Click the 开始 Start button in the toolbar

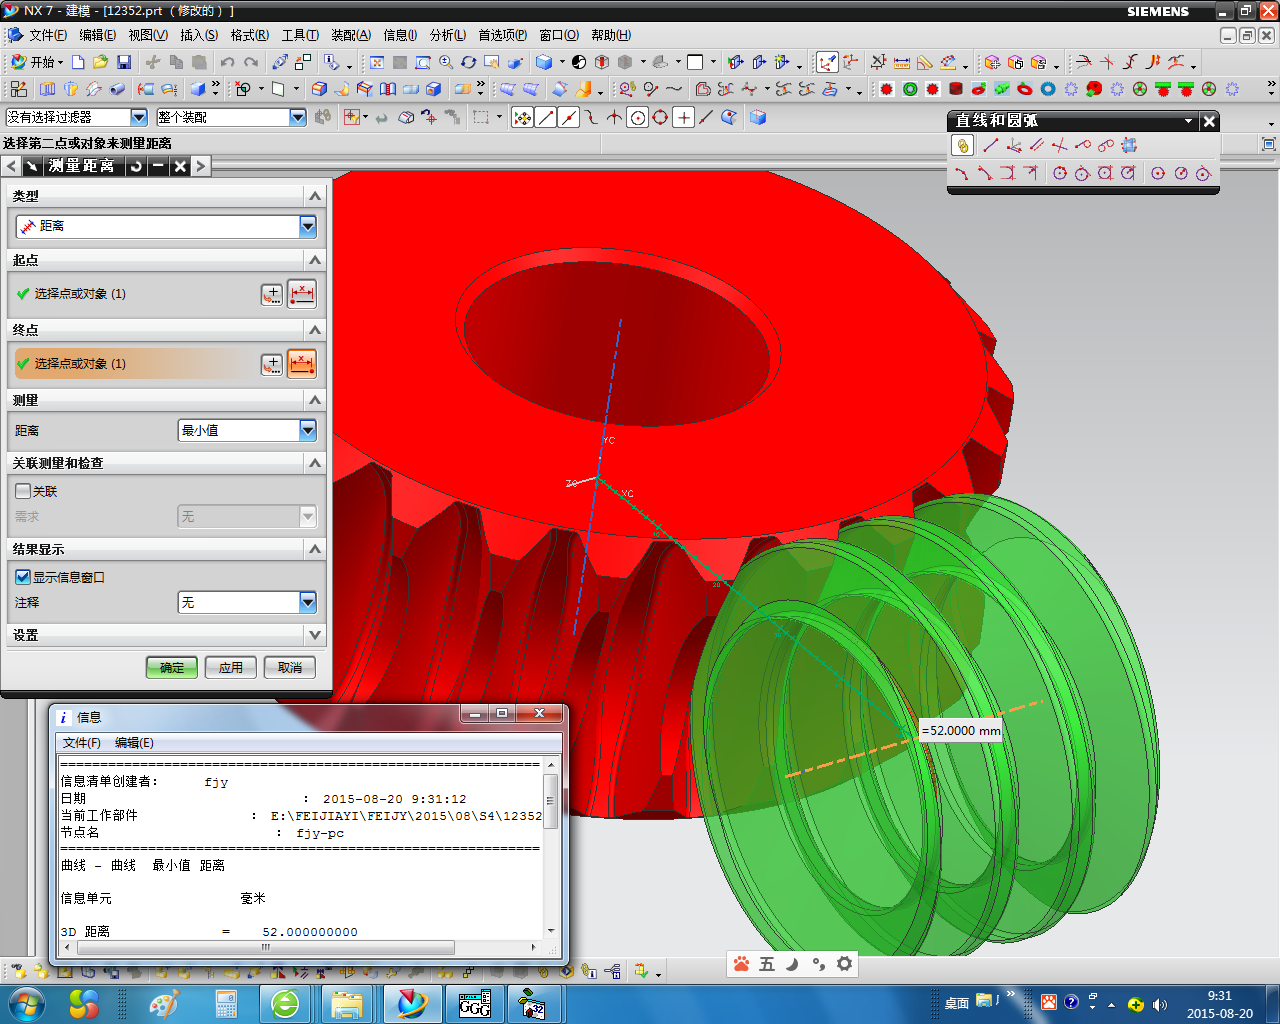pyautogui.click(x=37, y=62)
